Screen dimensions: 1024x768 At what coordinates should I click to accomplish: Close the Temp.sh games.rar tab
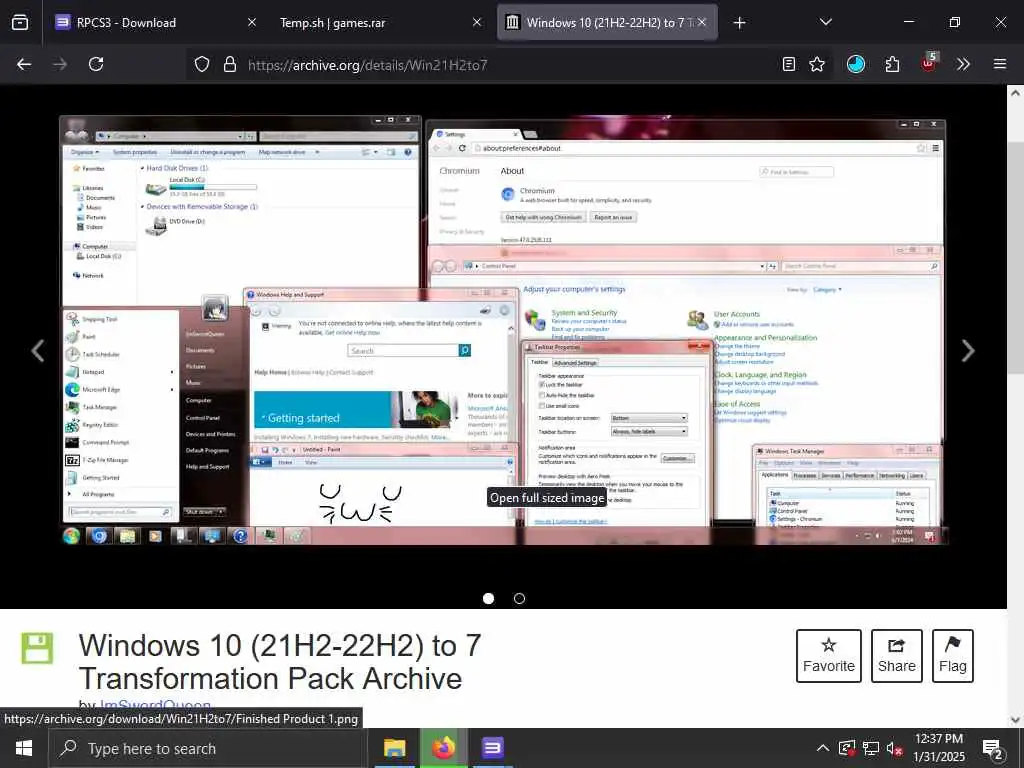coord(477,22)
